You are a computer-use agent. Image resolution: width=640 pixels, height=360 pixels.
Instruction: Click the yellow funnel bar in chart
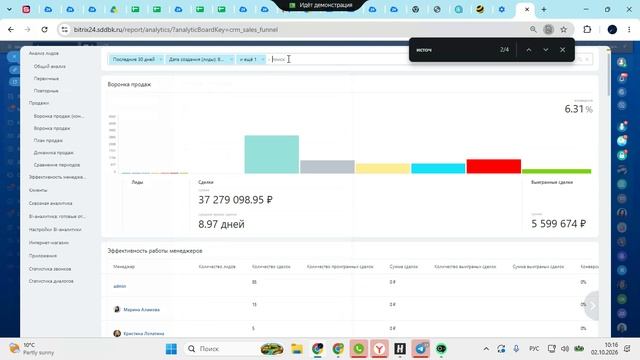pos(383,169)
